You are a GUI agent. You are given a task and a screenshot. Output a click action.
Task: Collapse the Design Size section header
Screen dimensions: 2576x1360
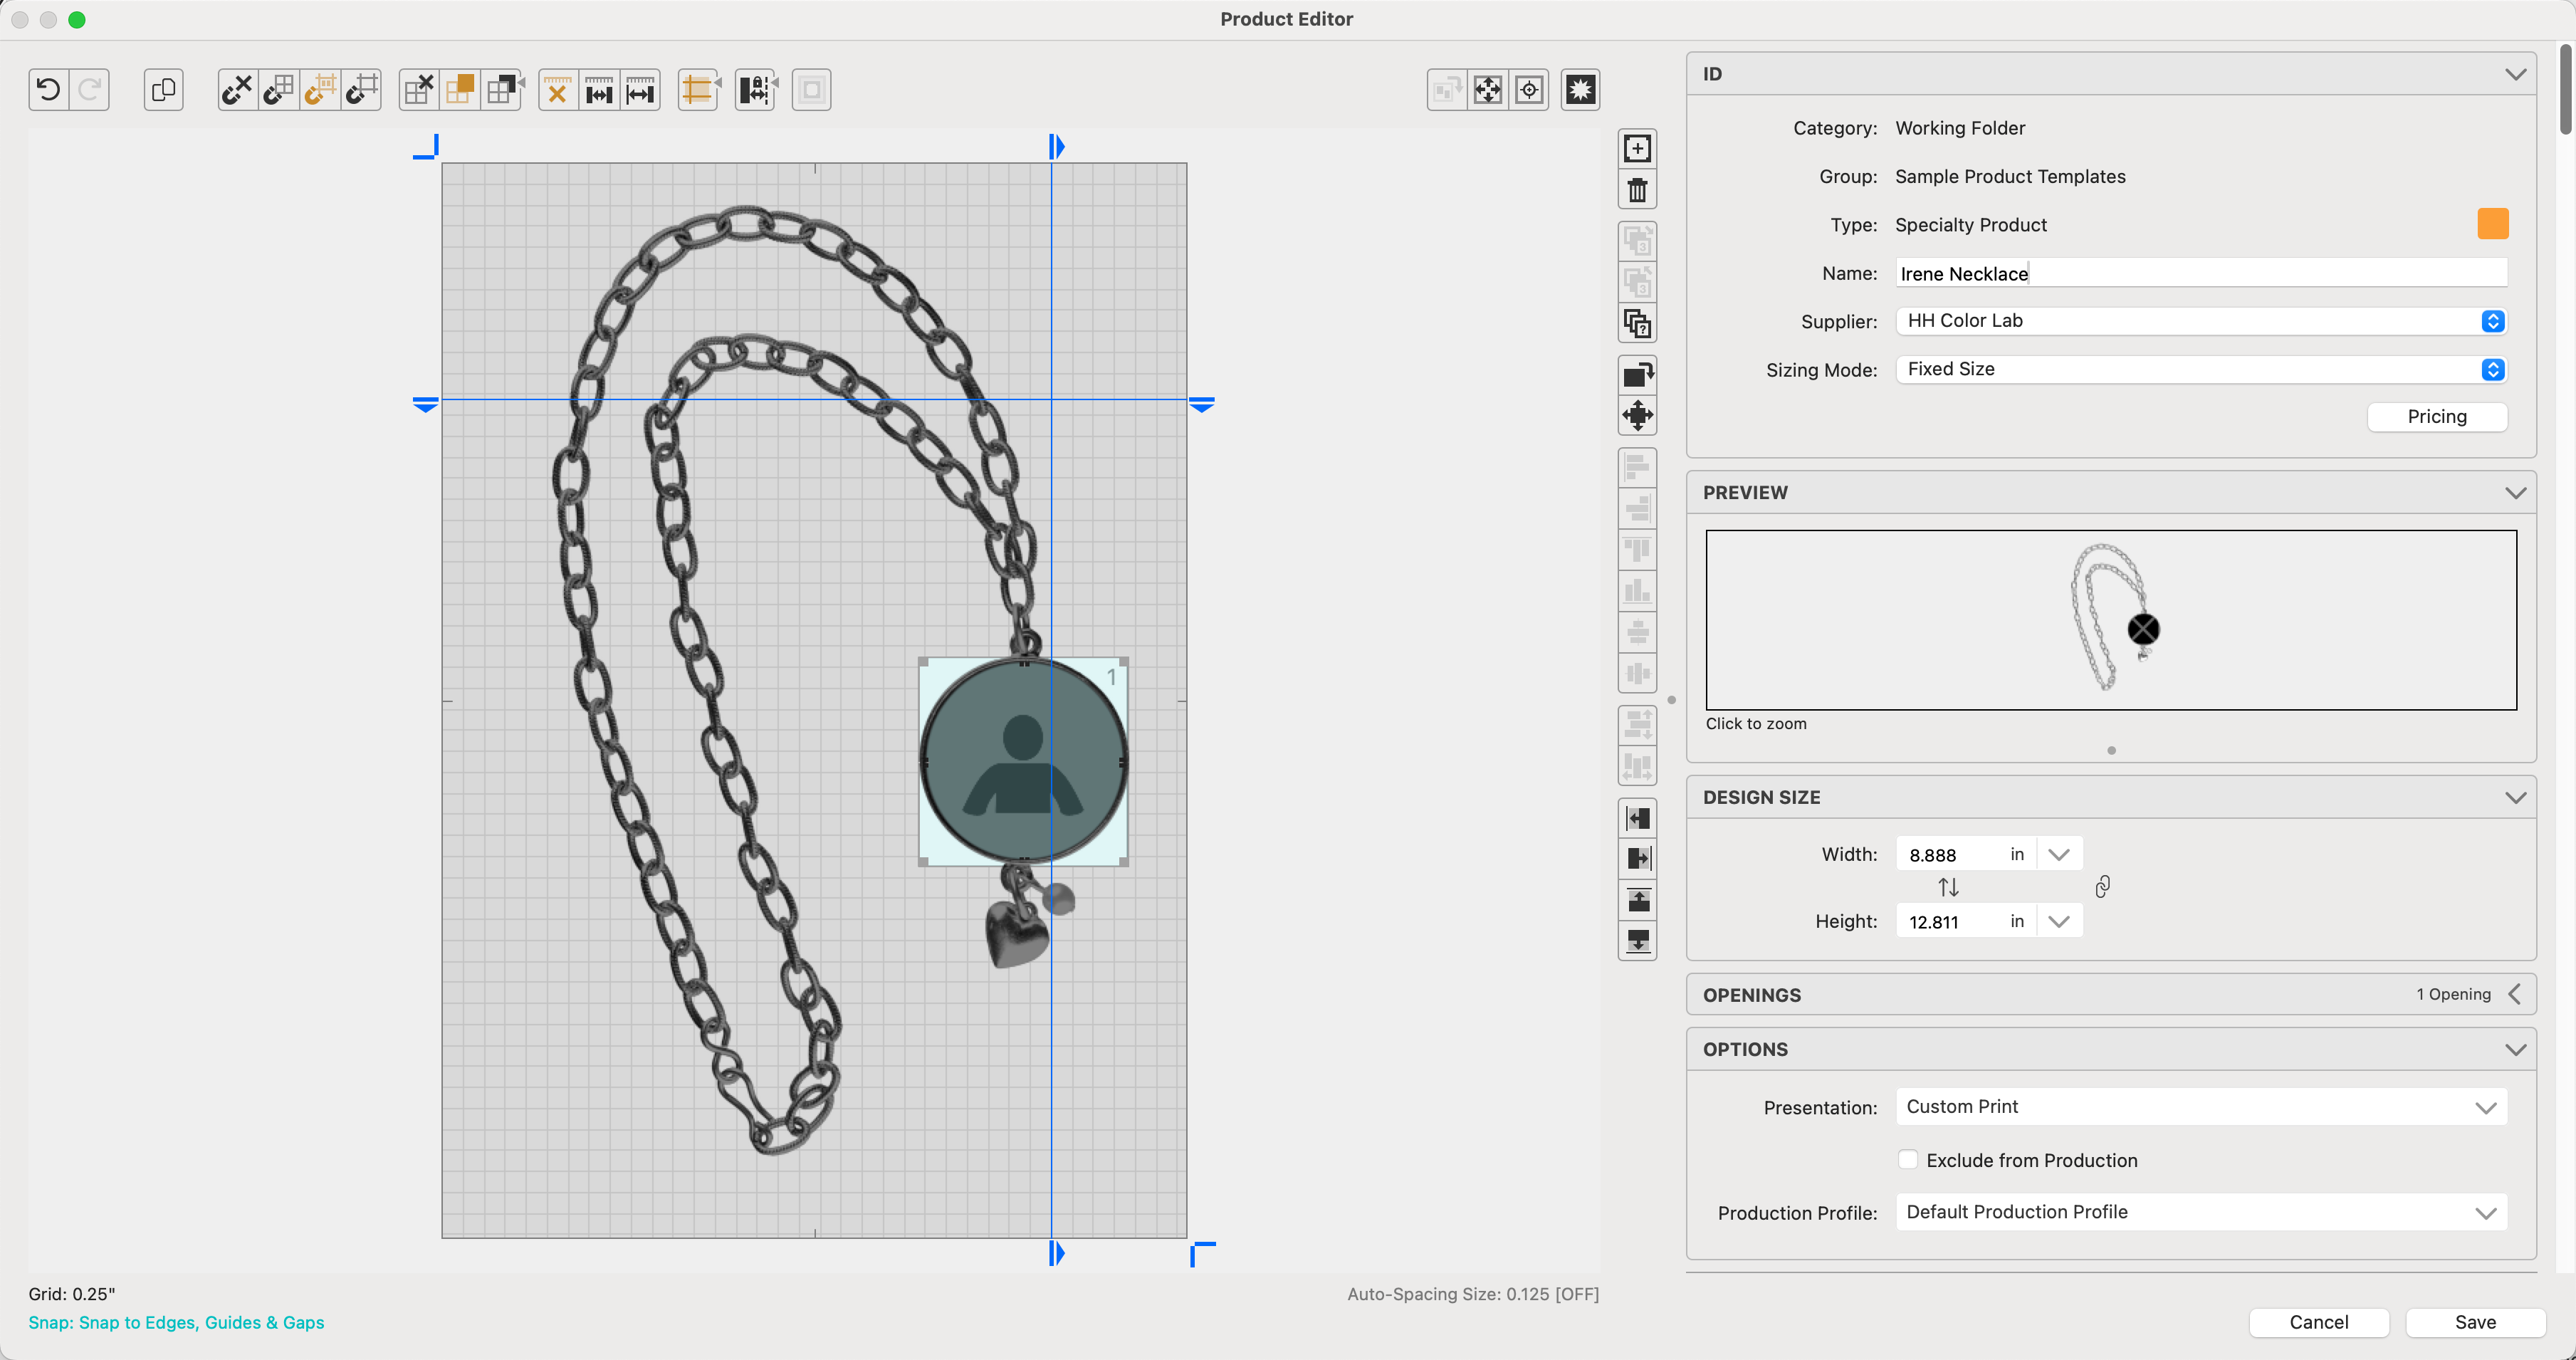(x=2515, y=797)
